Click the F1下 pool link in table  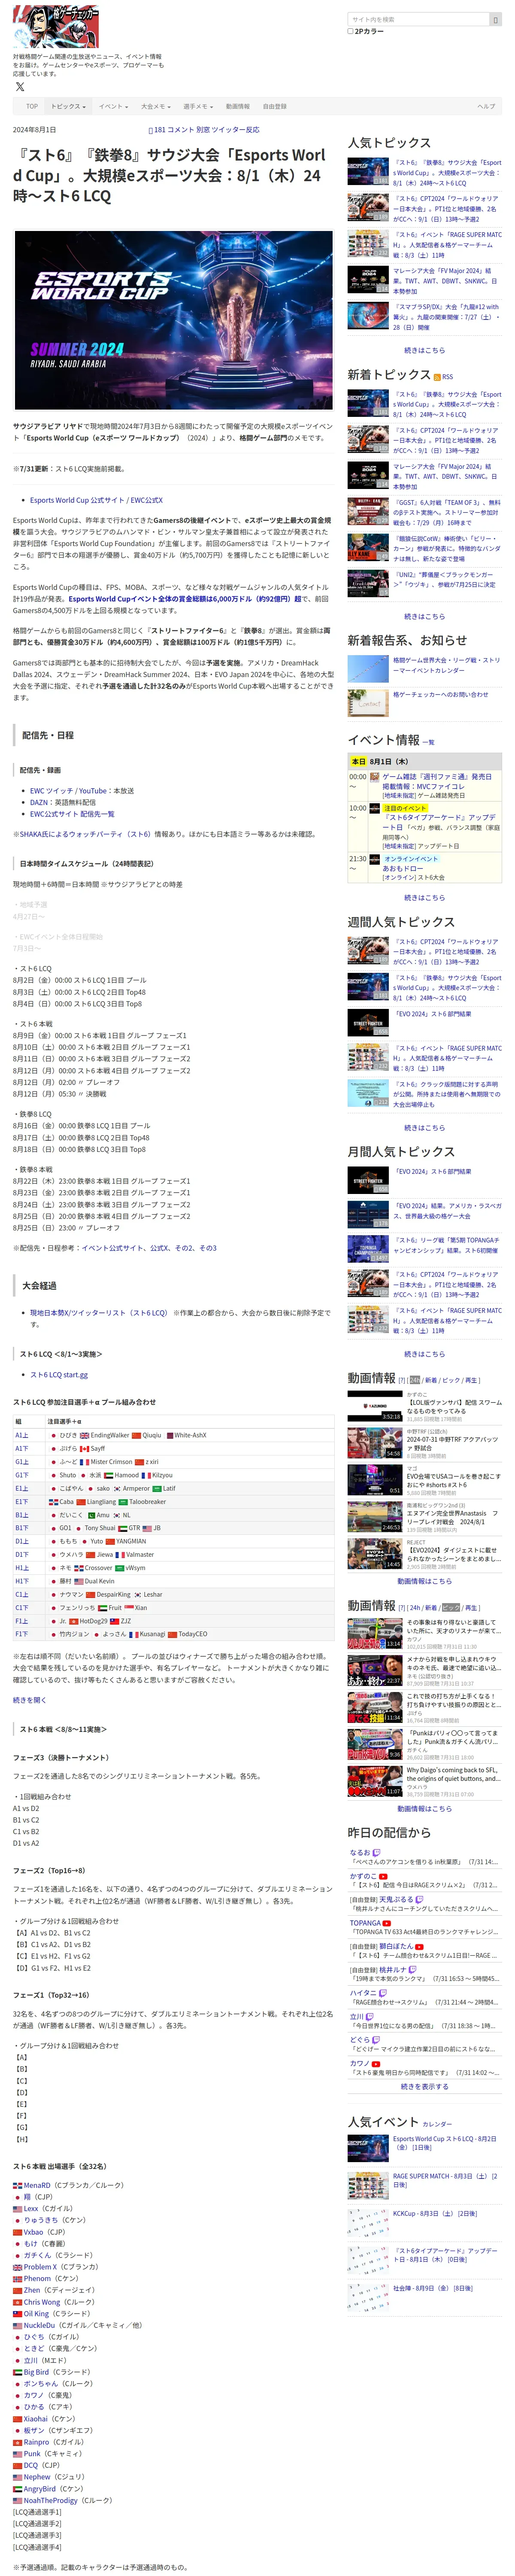coord(21,1634)
